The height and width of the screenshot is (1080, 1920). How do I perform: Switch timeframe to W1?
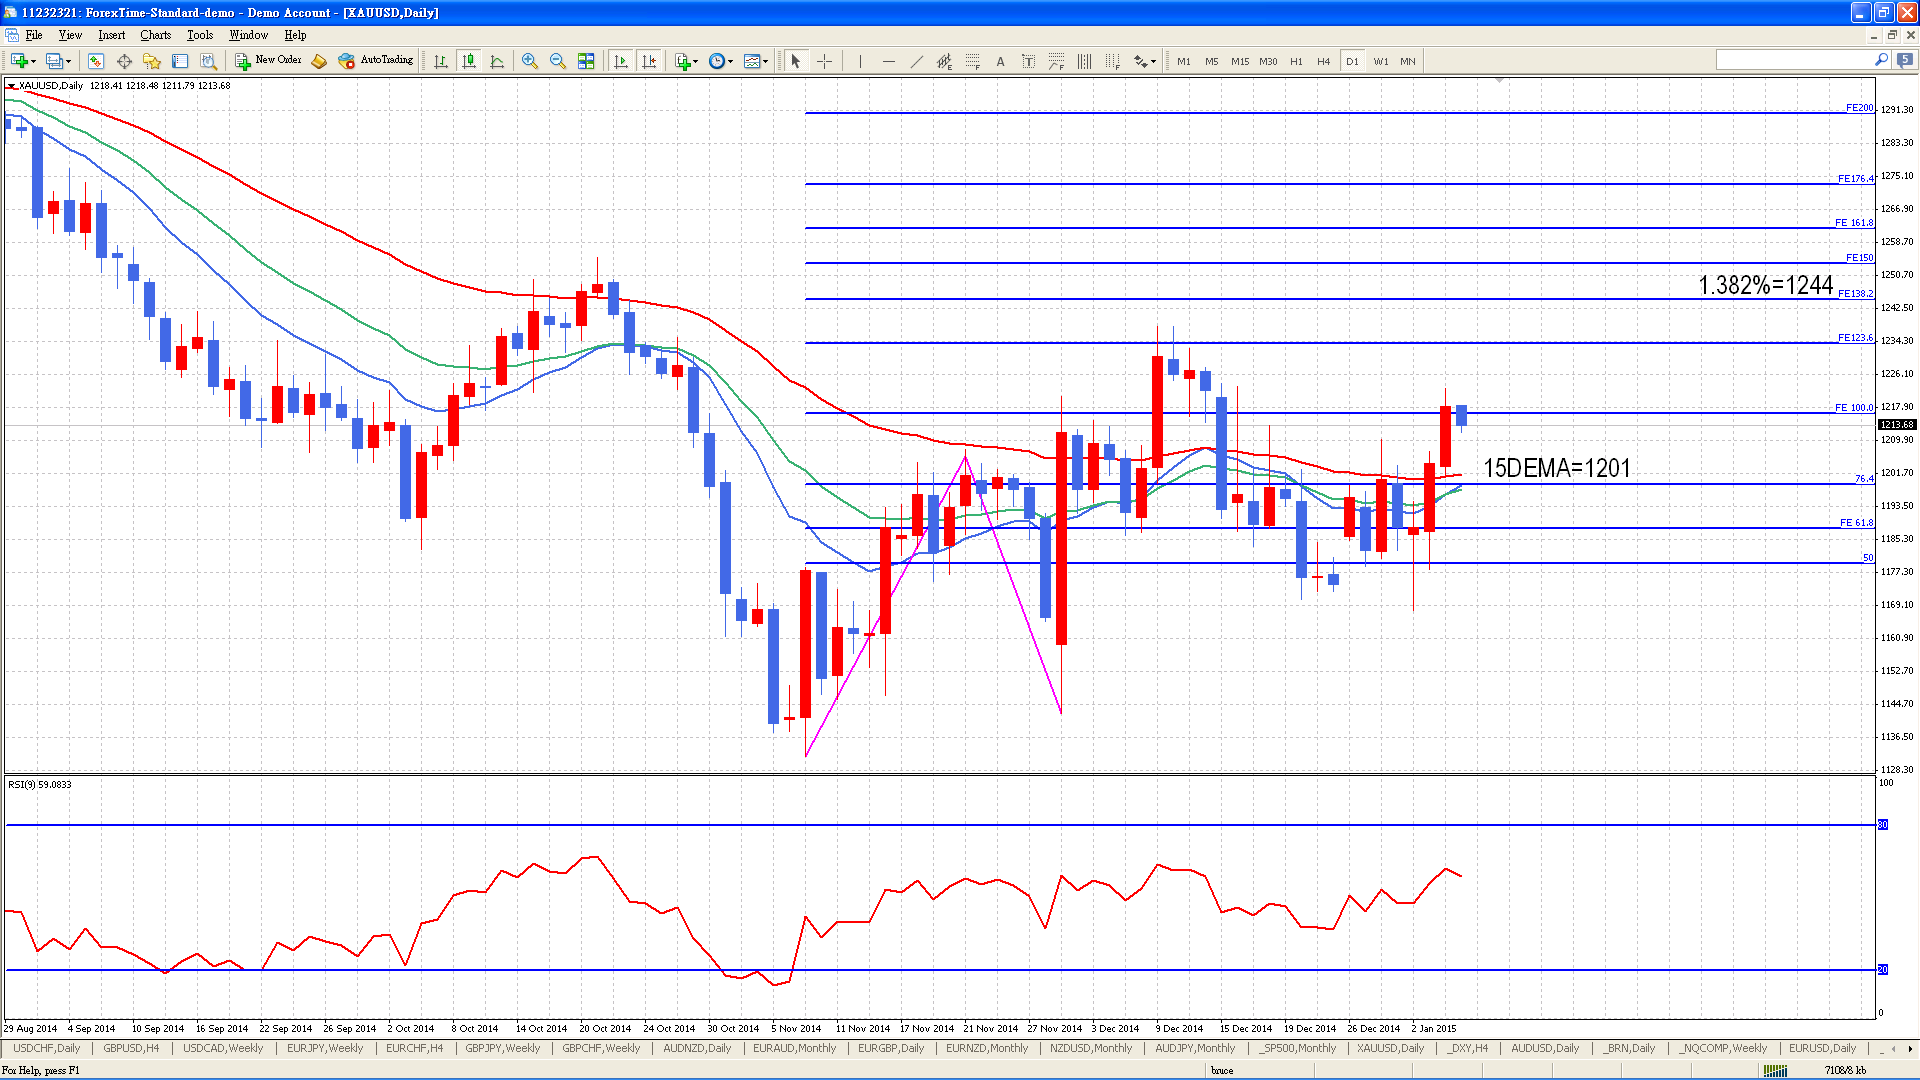tap(1381, 61)
